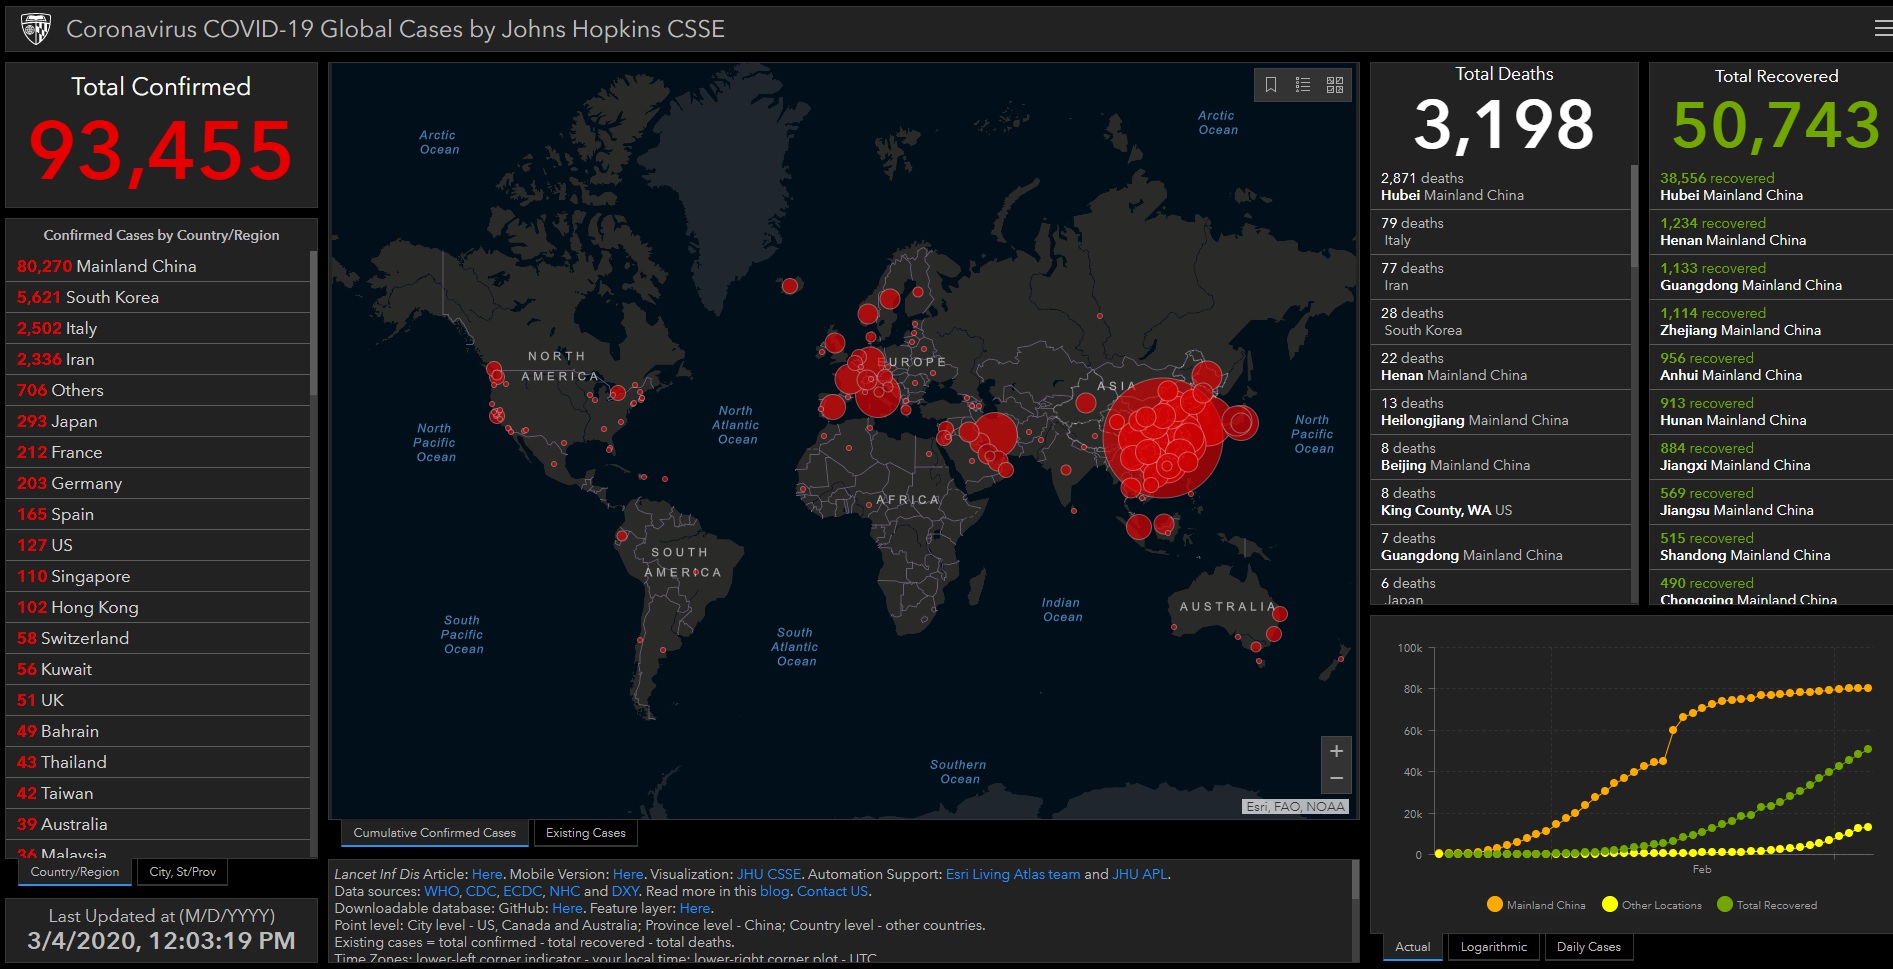Open the Esri Living Atlas team link
Viewport: 1893px width, 969px height.
[1013, 874]
